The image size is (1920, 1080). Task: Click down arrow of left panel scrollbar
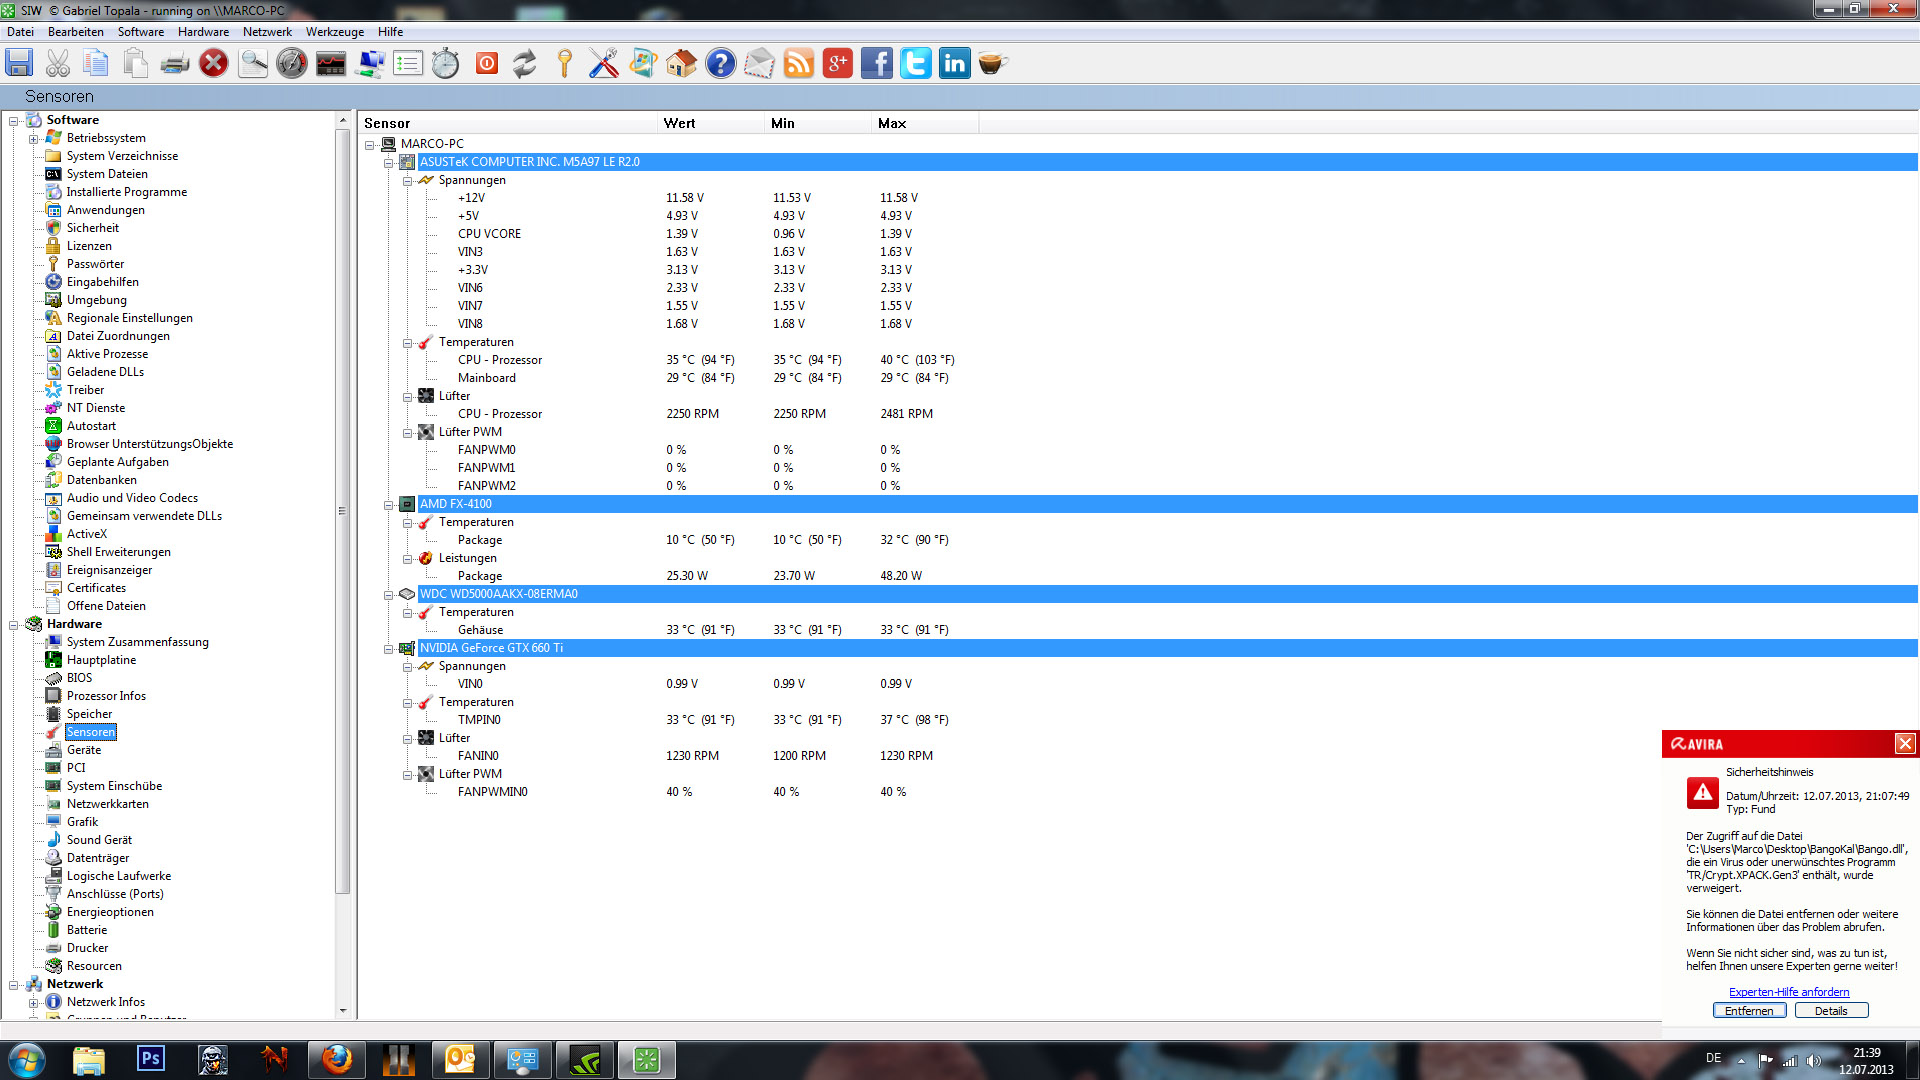click(343, 1011)
